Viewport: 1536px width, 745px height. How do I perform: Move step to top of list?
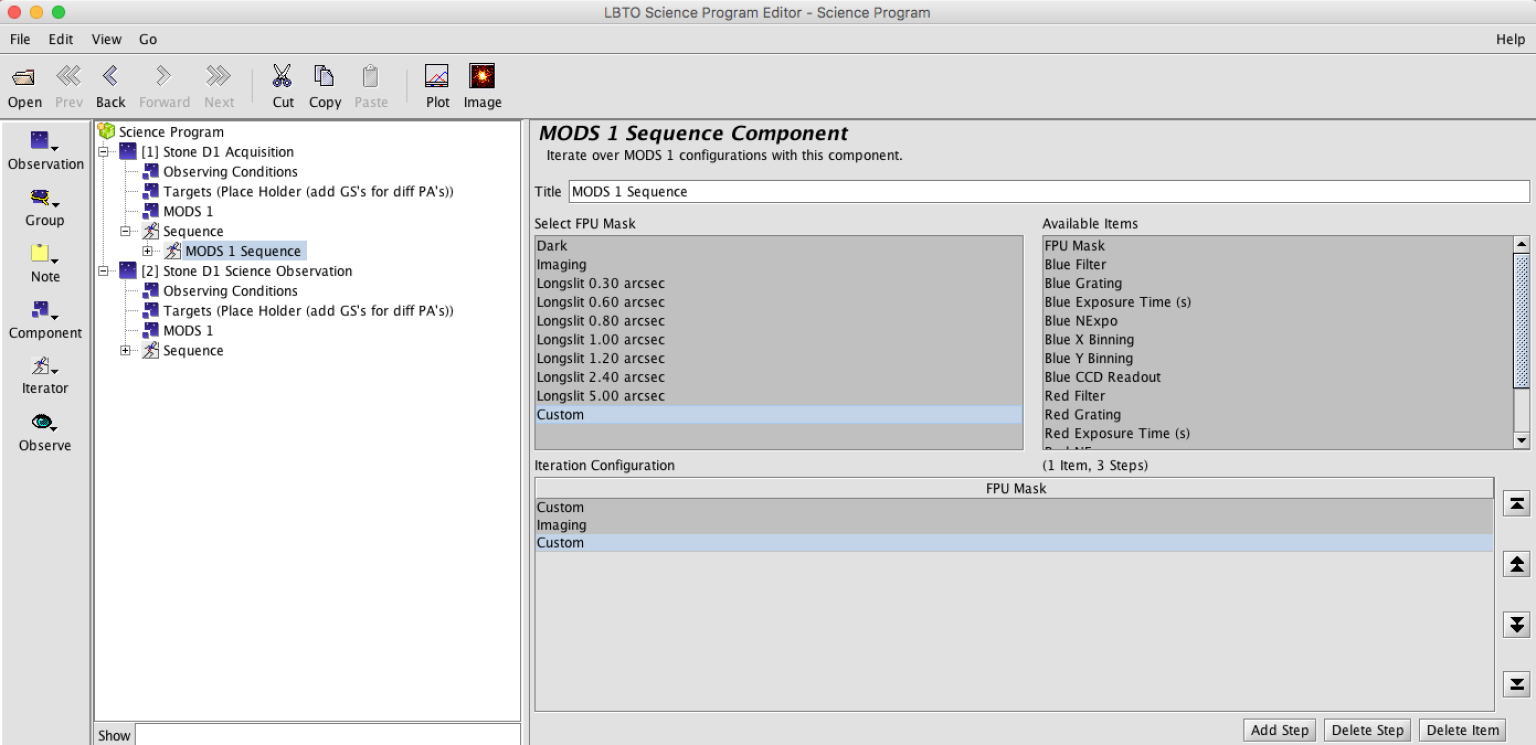[1517, 504]
